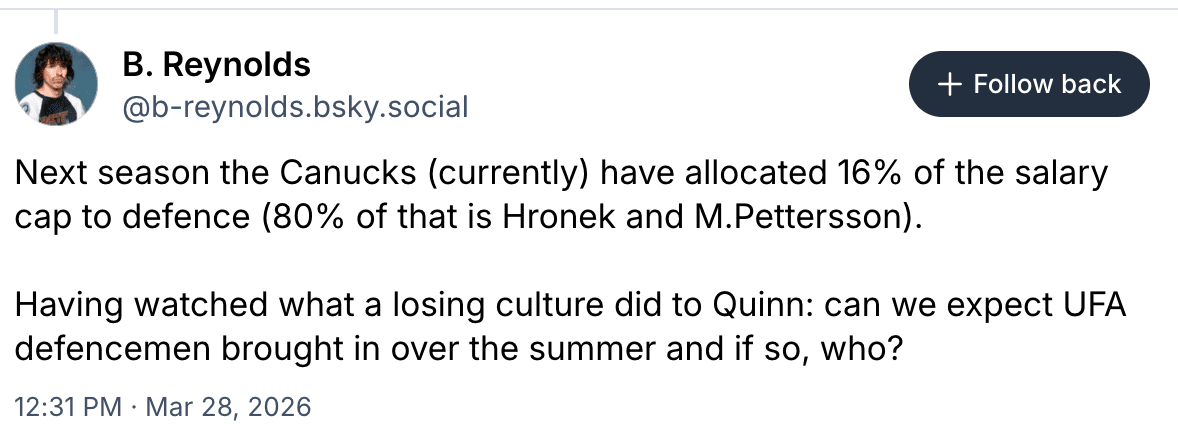The height and width of the screenshot is (438, 1178).
Task: Click B. Reynolds' profile avatar
Action: coord(57,86)
